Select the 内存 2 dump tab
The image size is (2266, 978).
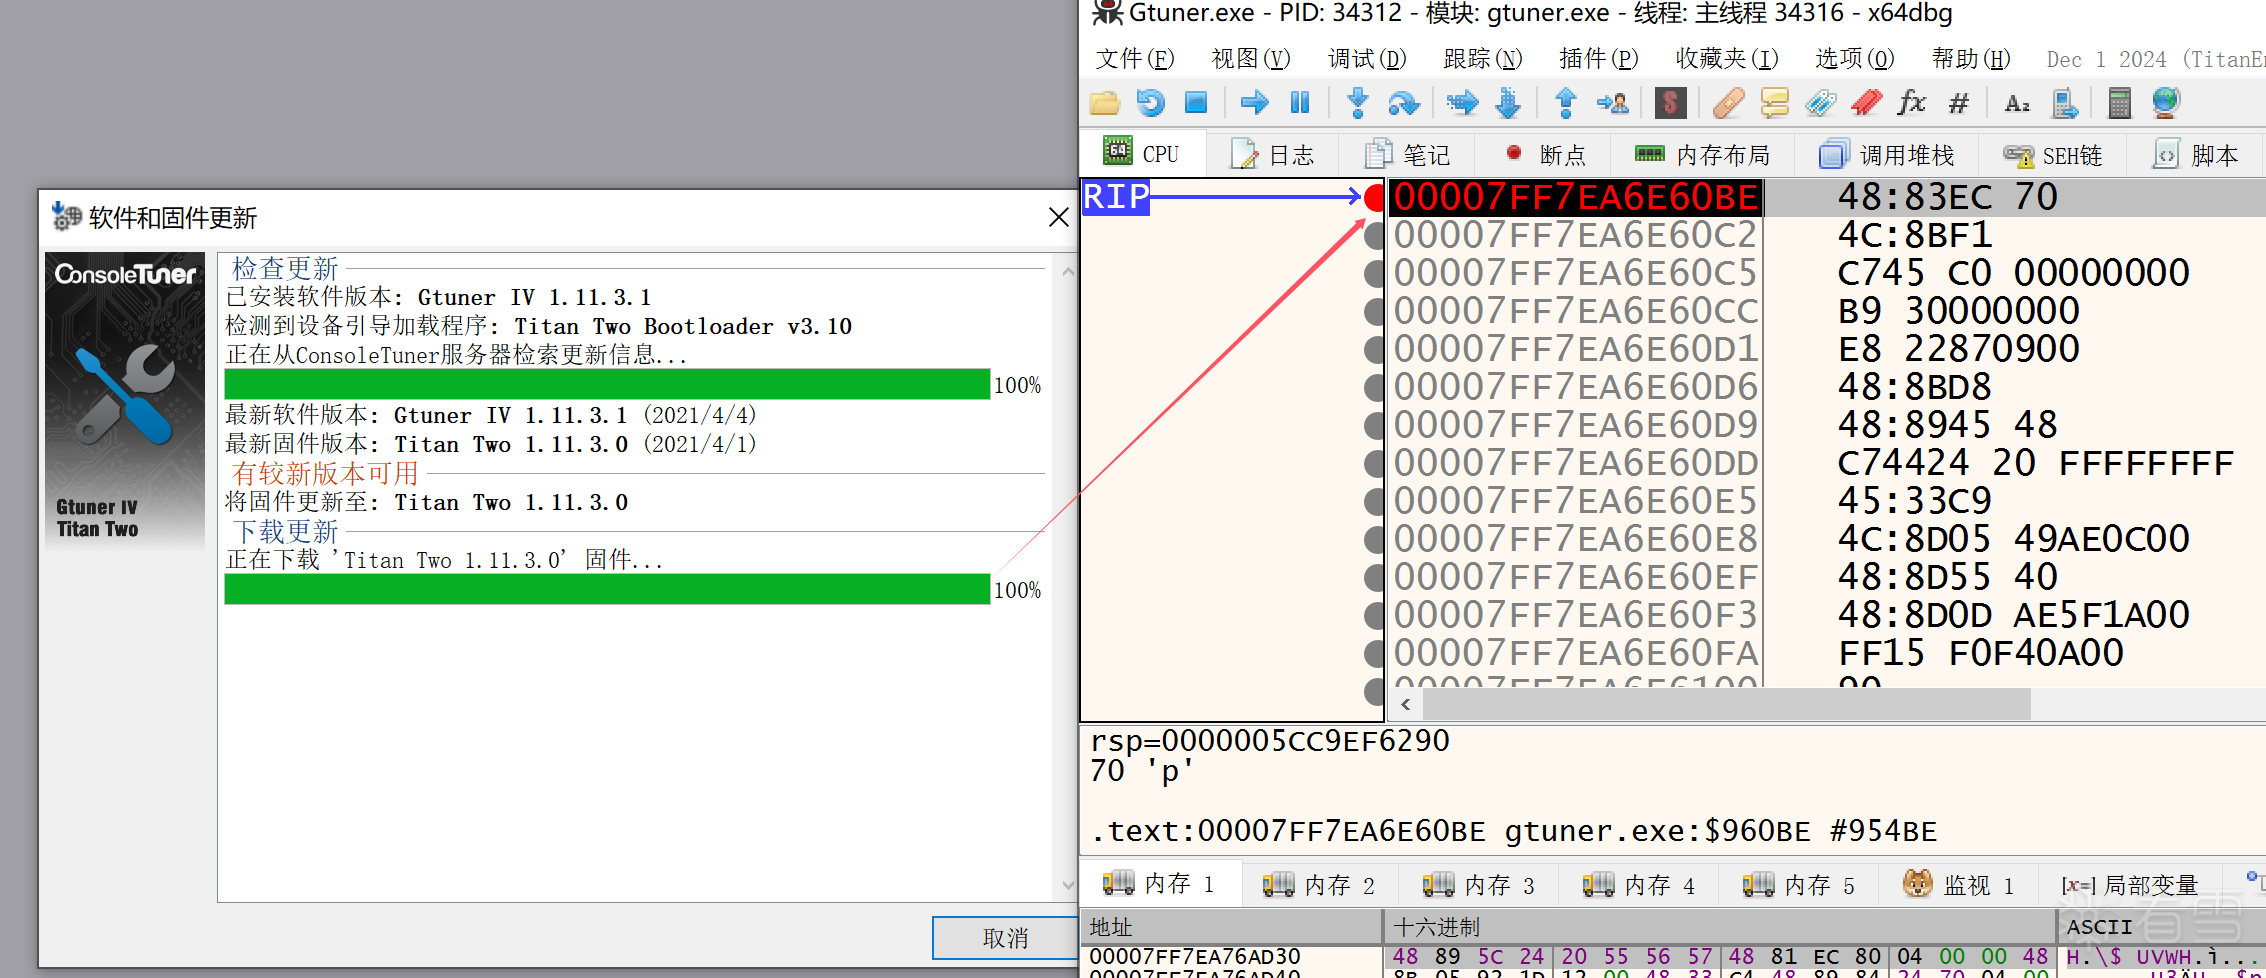1319,885
